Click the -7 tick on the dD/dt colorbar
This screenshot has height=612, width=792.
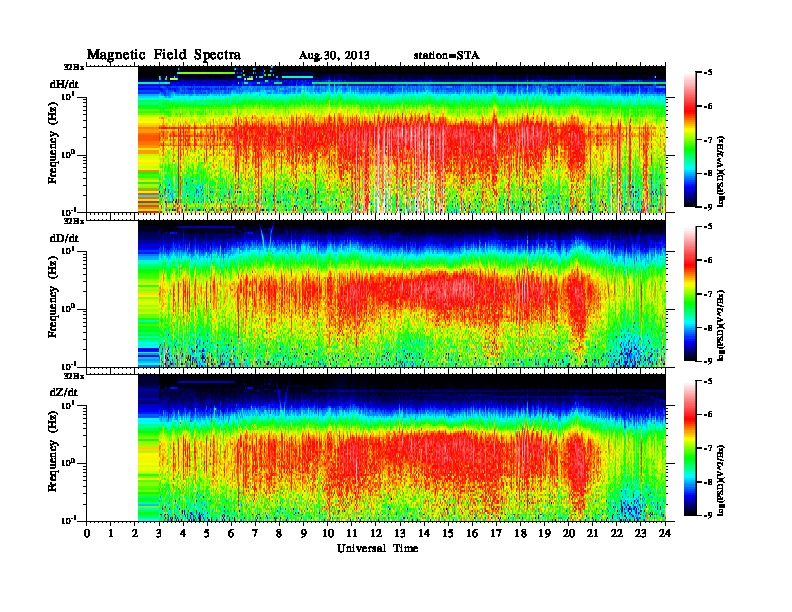click(708, 294)
